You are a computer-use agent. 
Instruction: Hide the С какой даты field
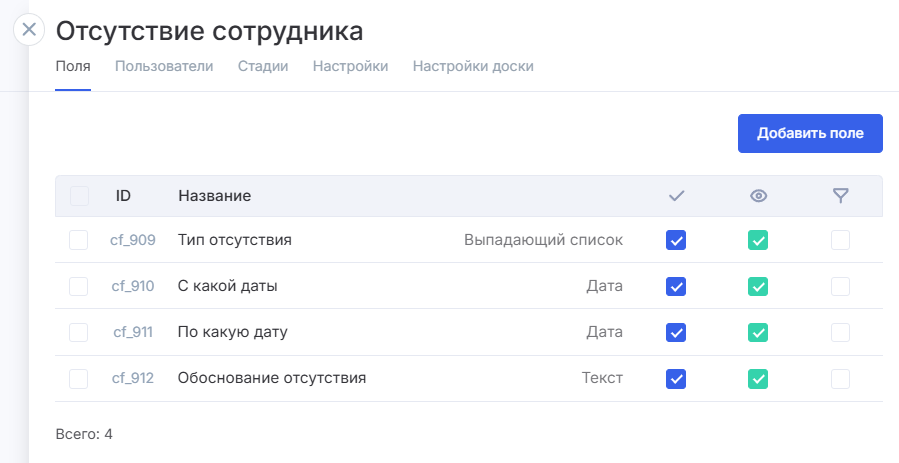(758, 286)
